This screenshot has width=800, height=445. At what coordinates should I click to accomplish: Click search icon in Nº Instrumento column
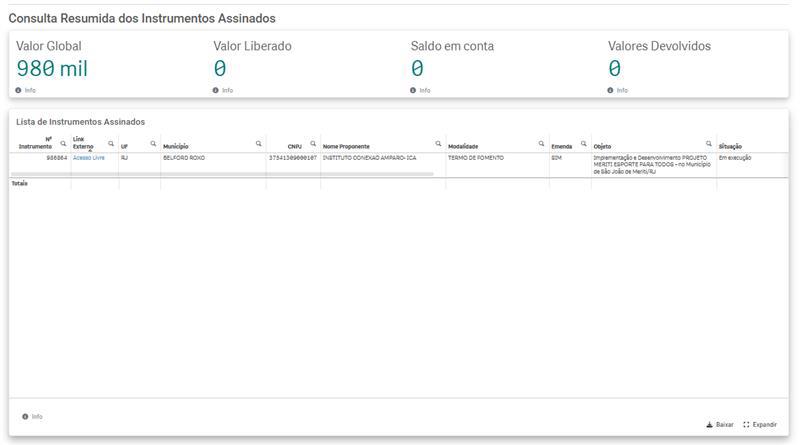point(63,143)
